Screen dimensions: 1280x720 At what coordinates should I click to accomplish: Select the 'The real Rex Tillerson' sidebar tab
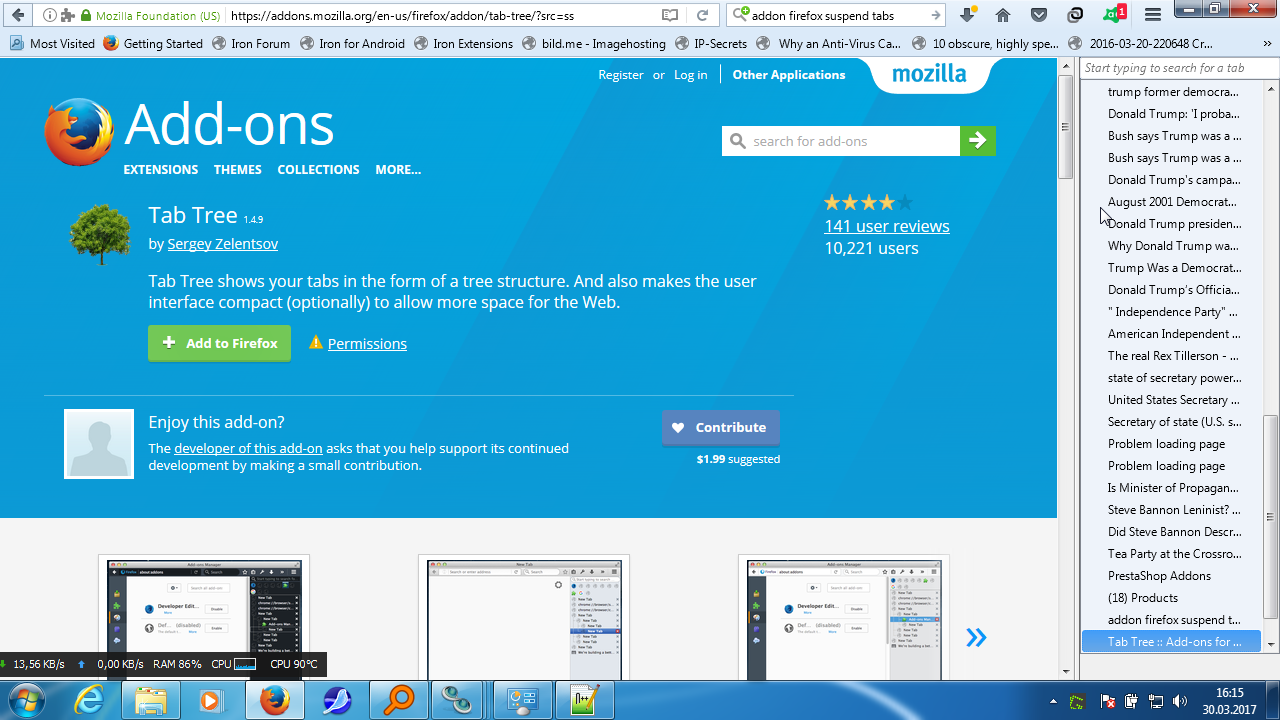(x=1171, y=356)
